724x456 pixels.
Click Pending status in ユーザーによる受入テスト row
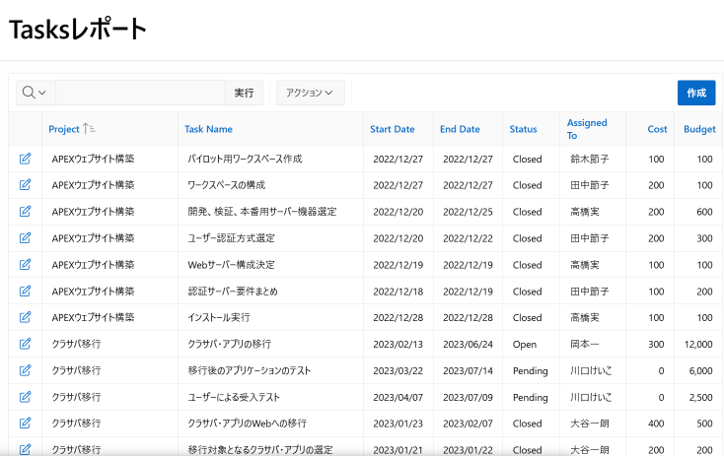click(x=530, y=397)
